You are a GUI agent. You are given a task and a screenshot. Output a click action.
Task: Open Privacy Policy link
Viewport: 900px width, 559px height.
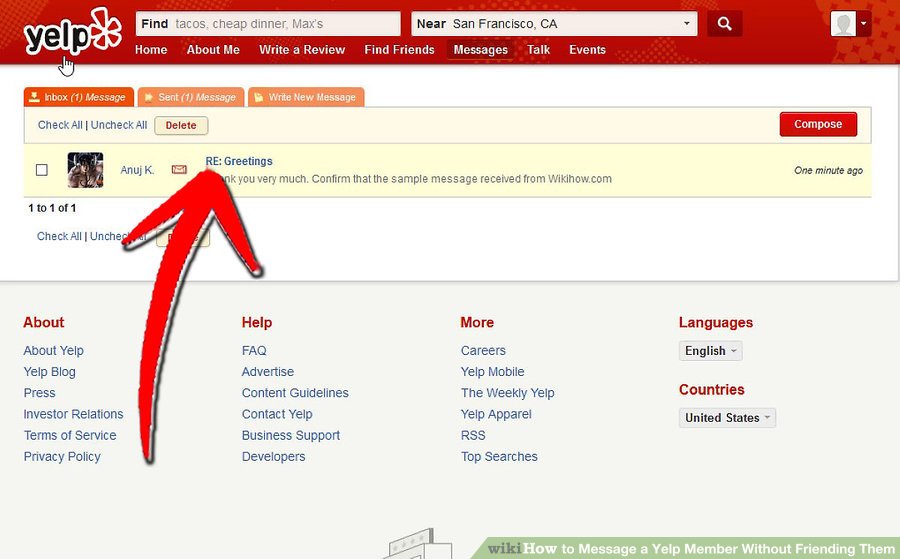click(x=62, y=457)
